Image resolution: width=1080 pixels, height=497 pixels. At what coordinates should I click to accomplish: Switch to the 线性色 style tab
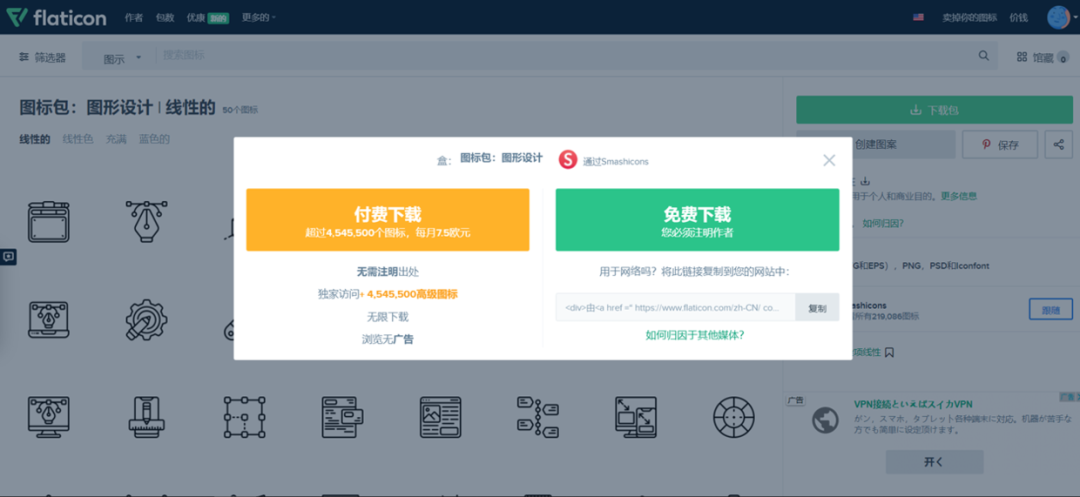(x=78, y=139)
